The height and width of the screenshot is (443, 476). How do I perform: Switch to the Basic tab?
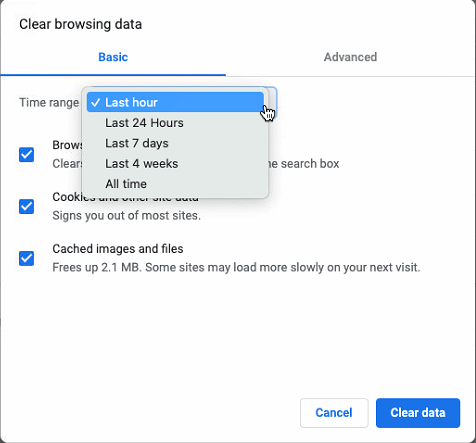pos(113,57)
